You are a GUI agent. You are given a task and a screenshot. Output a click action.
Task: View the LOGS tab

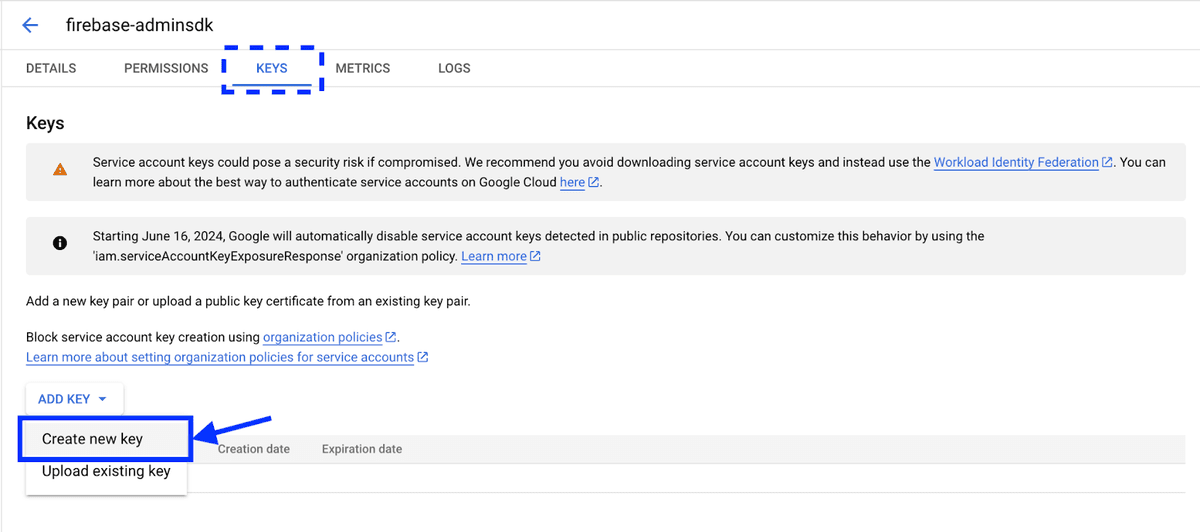tap(454, 68)
